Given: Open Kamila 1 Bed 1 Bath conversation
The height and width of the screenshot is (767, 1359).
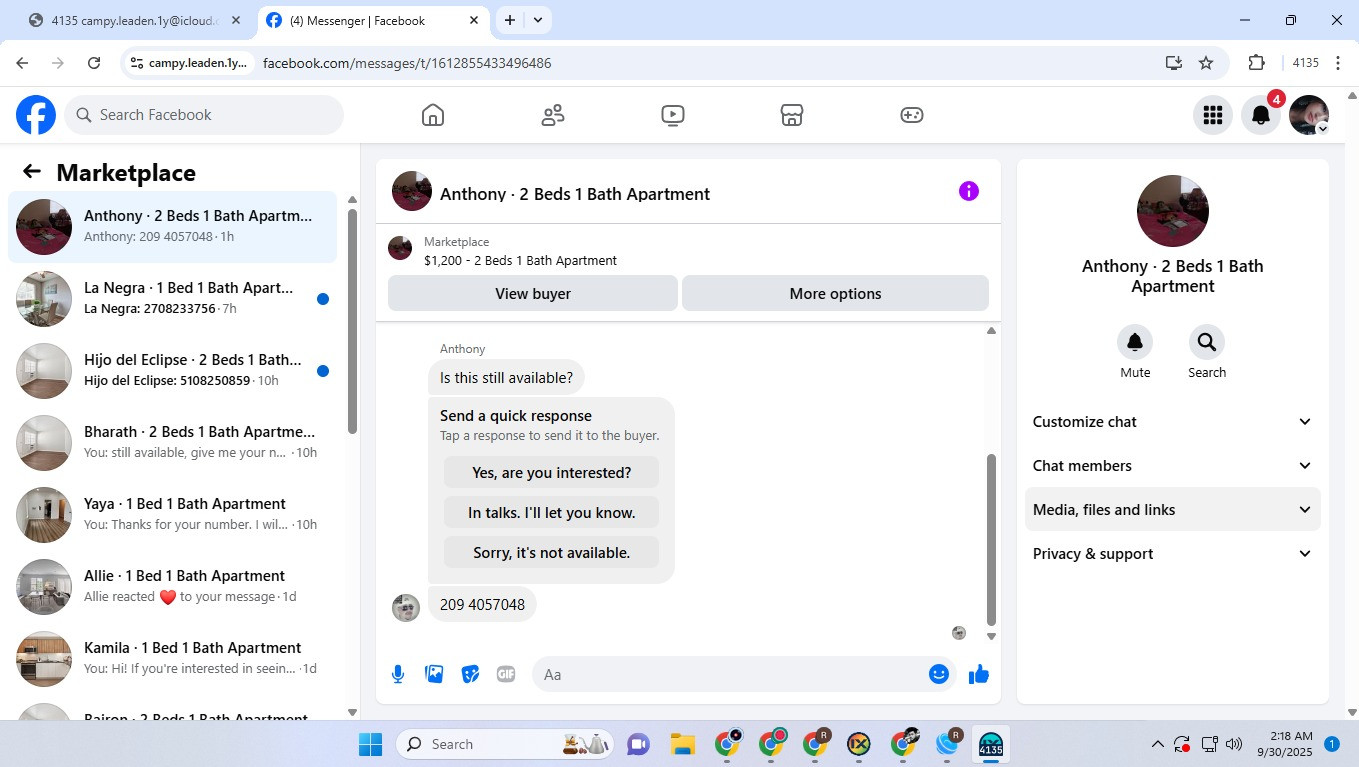Looking at the screenshot, I should tap(172, 659).
